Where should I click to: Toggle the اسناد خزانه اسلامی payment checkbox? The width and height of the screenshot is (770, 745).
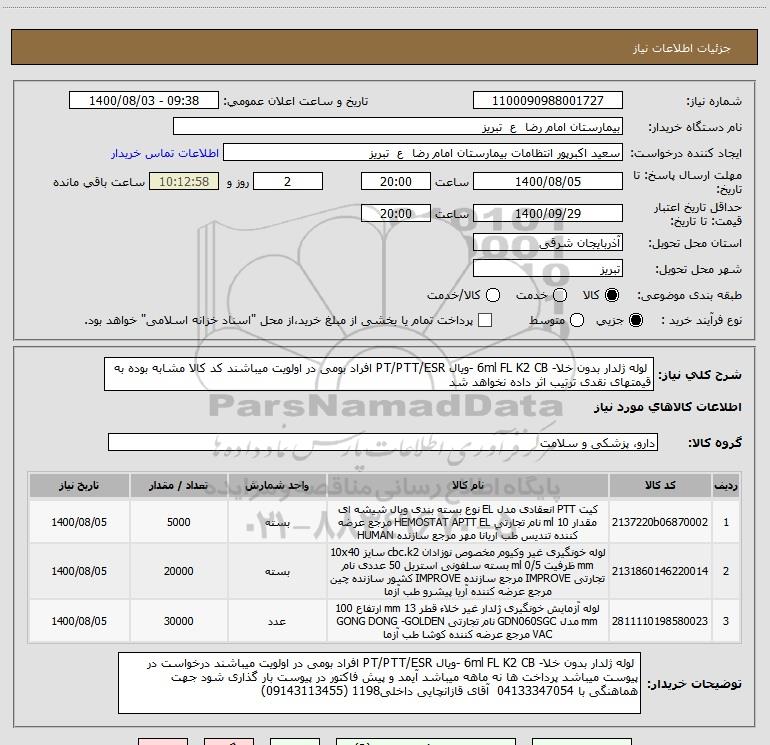485,320
